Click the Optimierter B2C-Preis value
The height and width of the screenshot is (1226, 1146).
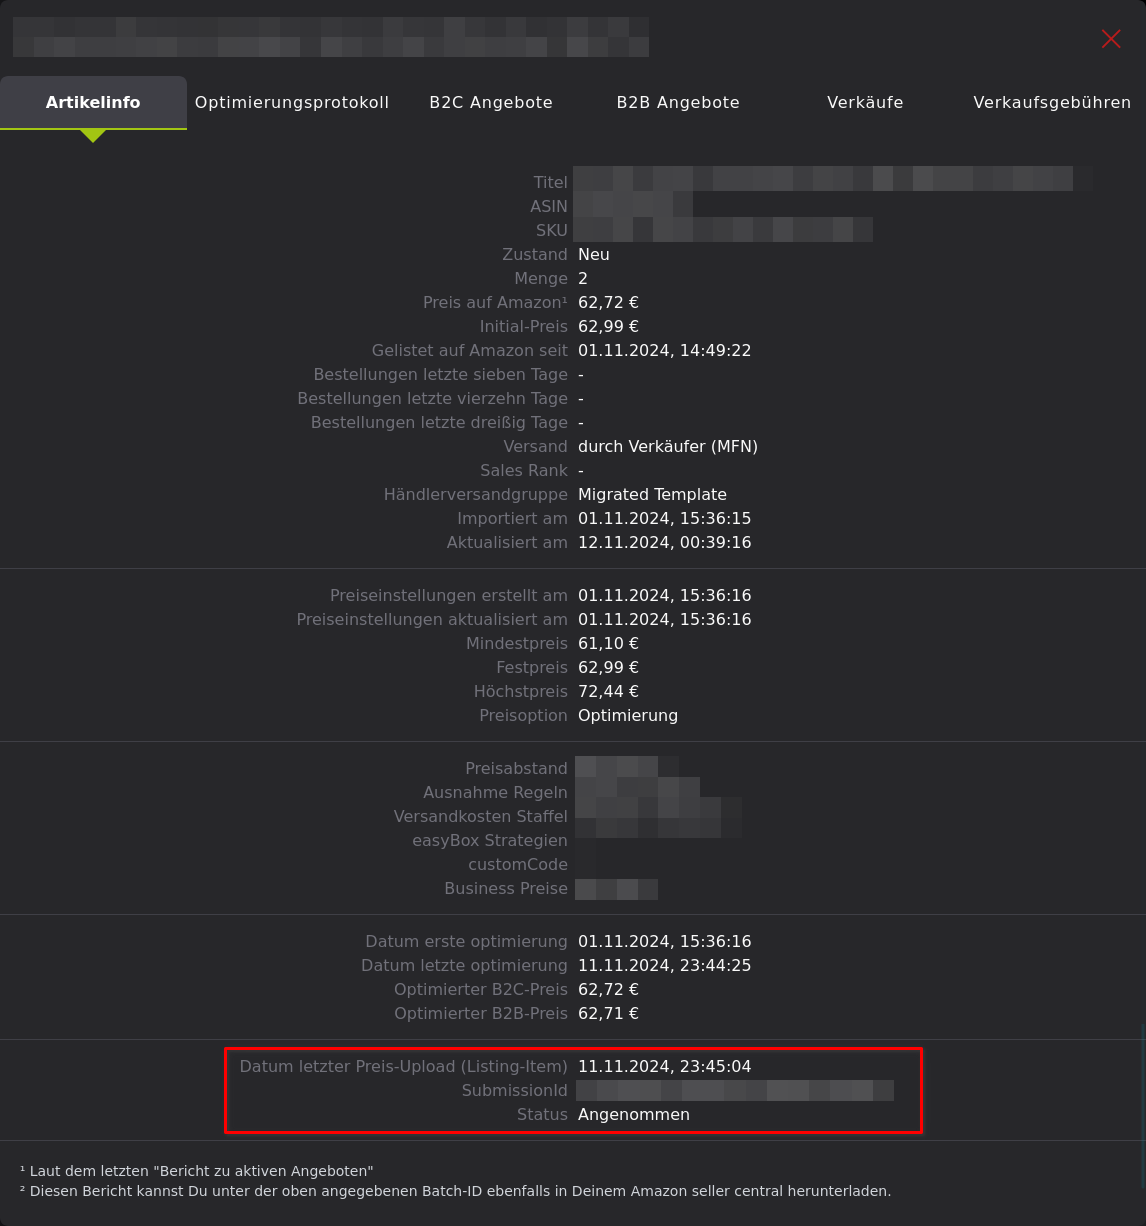tap(608, 989)
